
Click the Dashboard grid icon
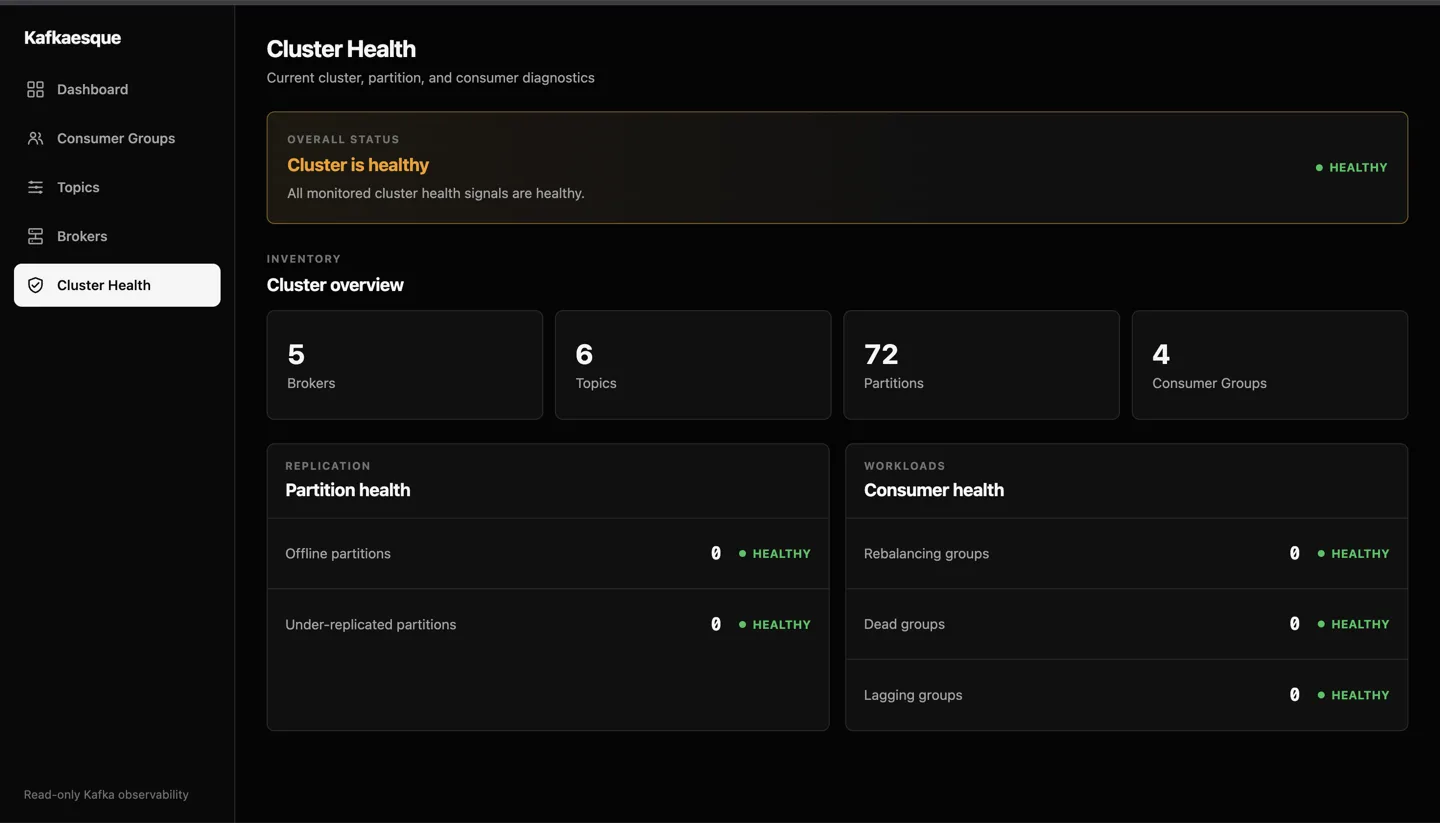coord(35,89)
